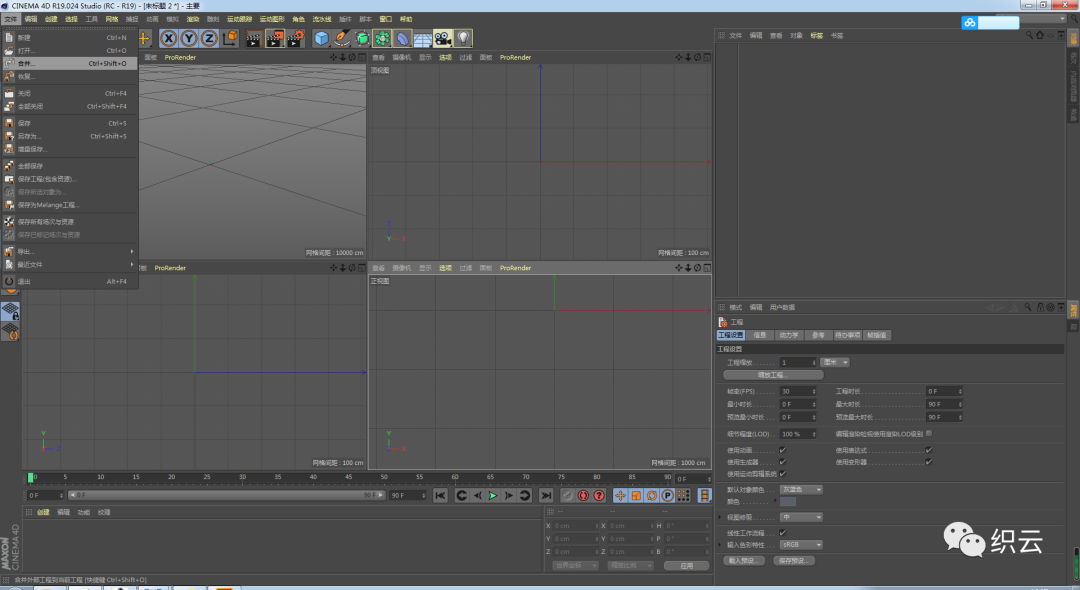Click the 颜色 color swatch
1080x590 pixels.
pos(788,501)
